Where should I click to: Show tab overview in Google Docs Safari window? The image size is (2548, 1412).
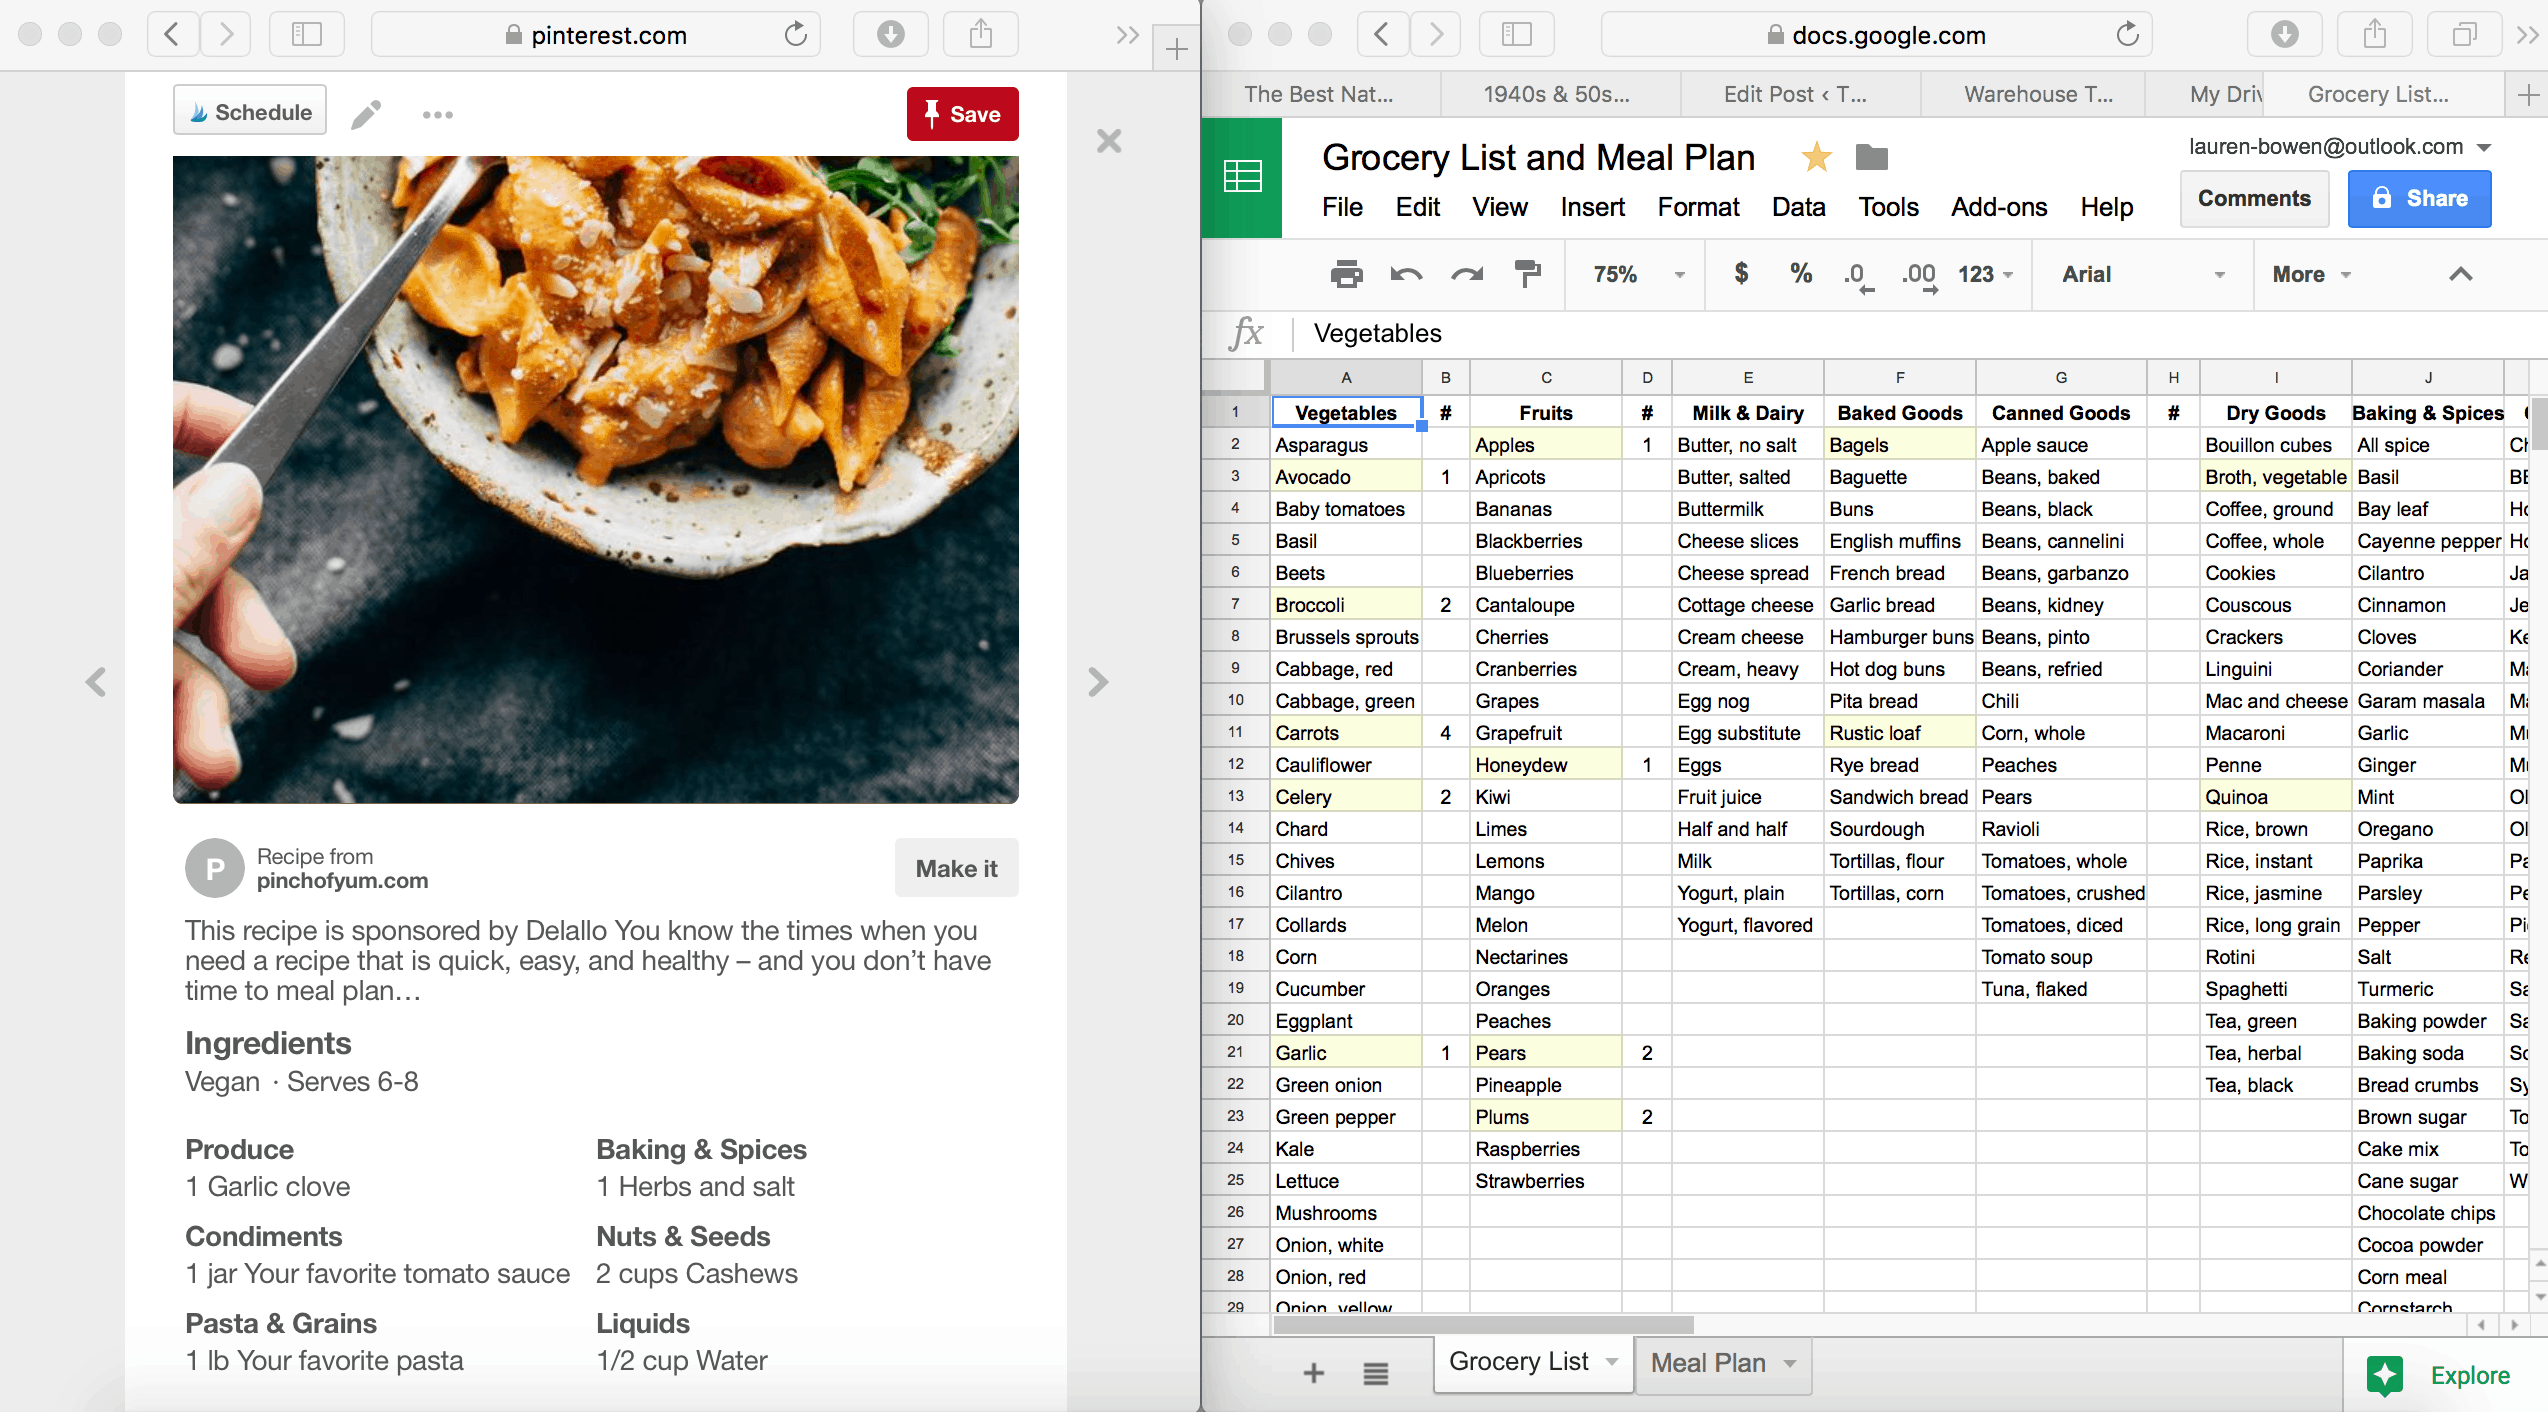coord(2465,35)
